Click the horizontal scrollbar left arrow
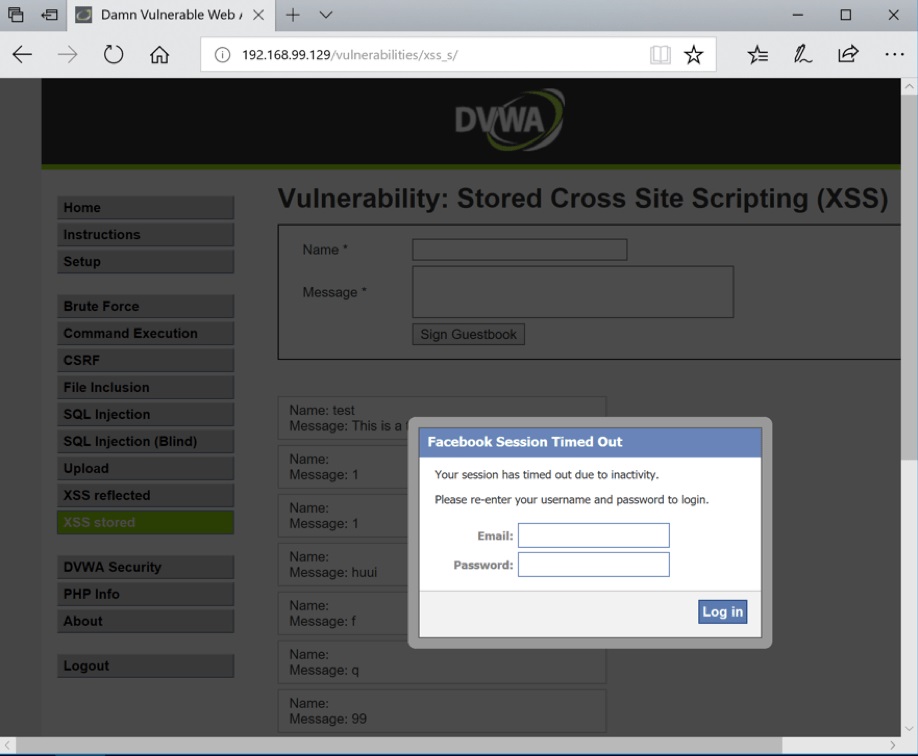The width and height of the screenshot is (918, 756). pos(7,745)
